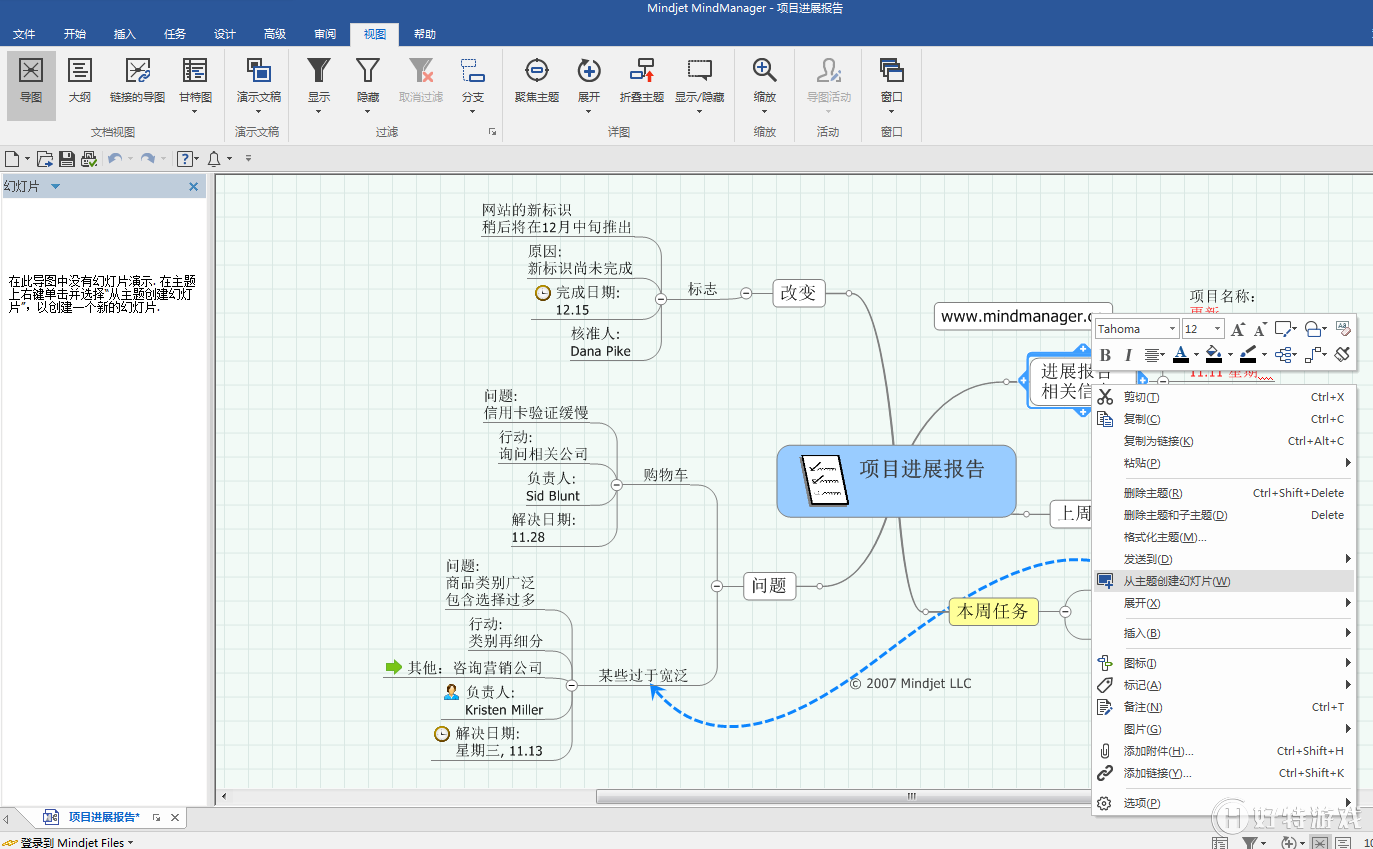Click the line color pen swatch
1373x849 pixels.
[x=1247, y=354]
